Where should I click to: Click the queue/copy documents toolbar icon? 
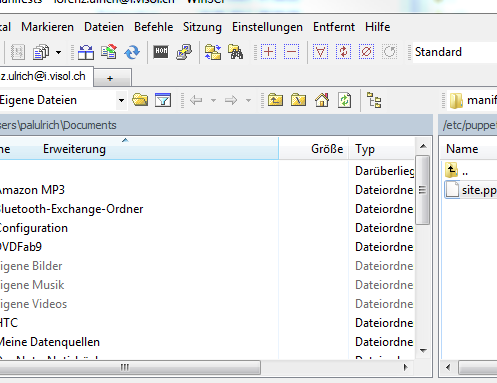point(41,52)
